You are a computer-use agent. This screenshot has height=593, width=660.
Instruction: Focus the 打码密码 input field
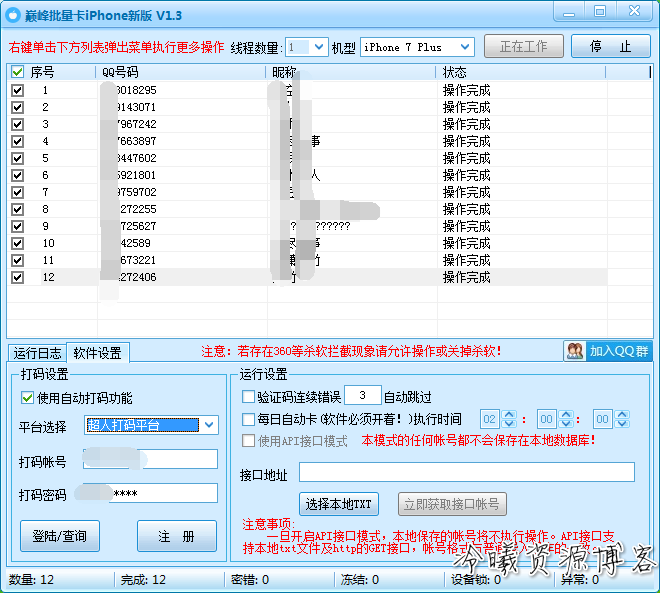[150, 493]
